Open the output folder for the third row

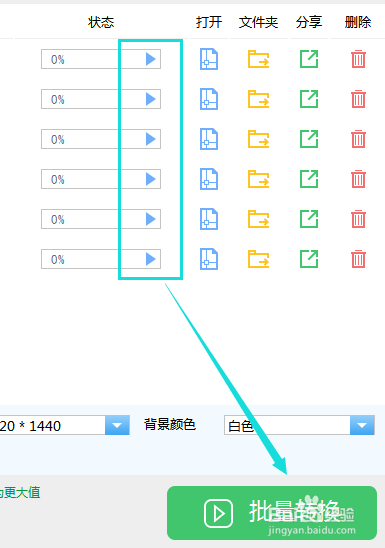[259, 139]
